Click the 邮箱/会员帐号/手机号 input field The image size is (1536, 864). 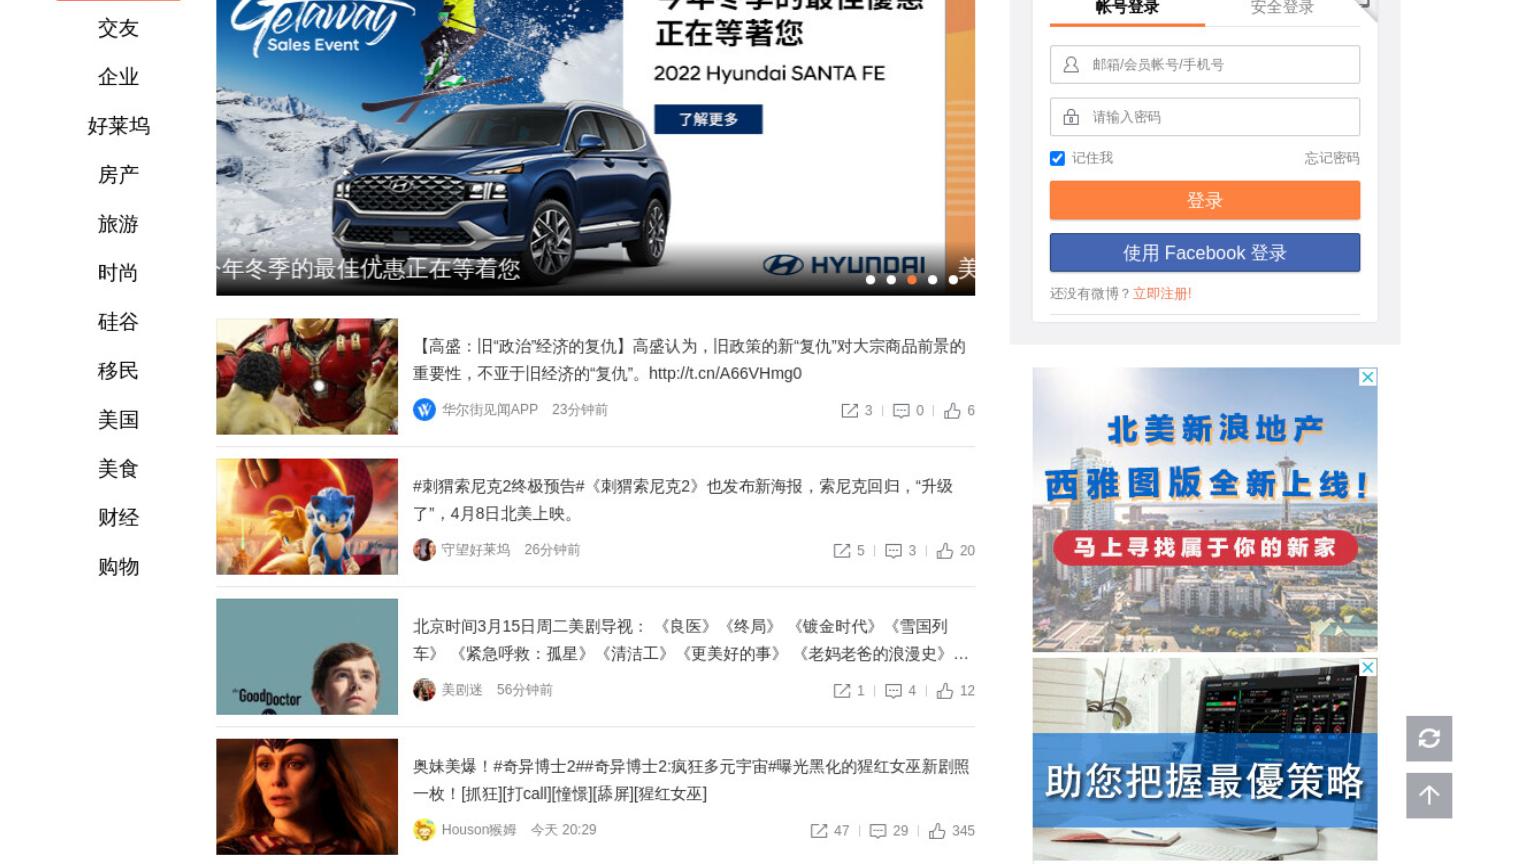point(1205,64)
